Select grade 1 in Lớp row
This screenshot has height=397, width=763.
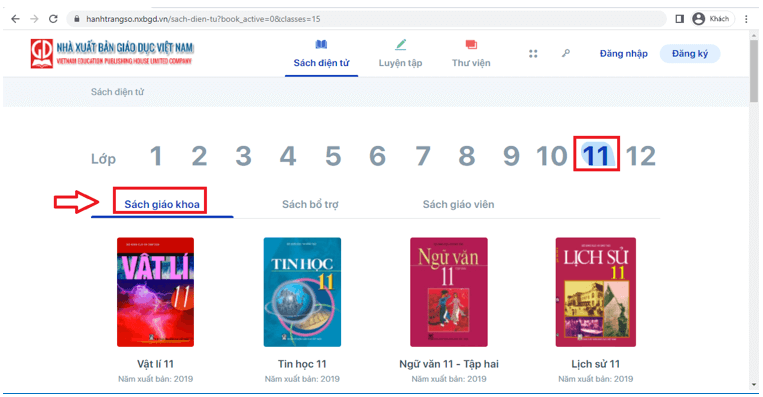point(156,156)
